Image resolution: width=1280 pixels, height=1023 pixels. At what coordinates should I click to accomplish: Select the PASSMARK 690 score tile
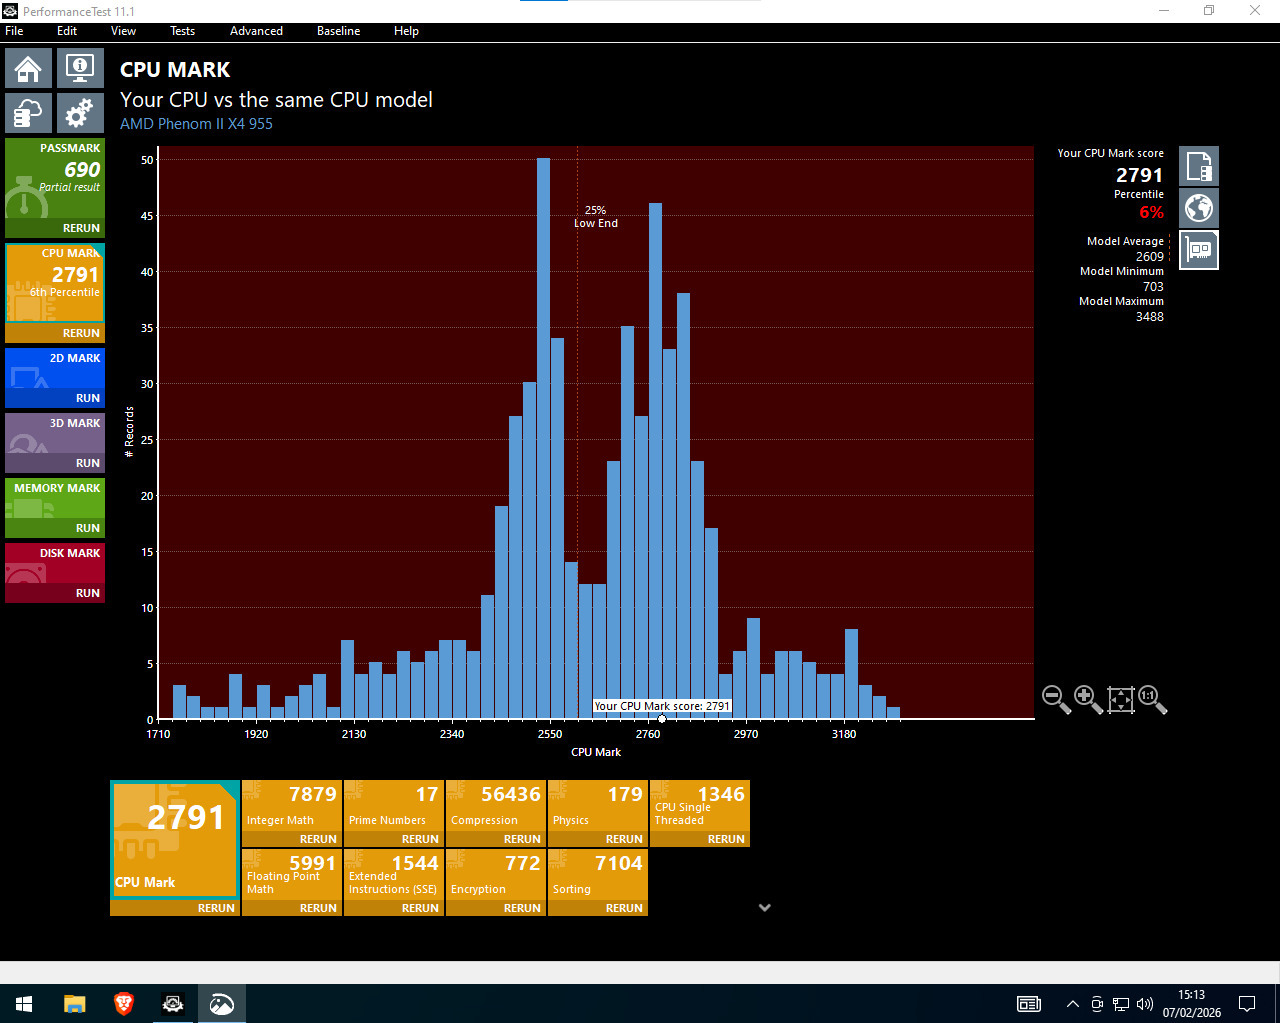[55, 178]
